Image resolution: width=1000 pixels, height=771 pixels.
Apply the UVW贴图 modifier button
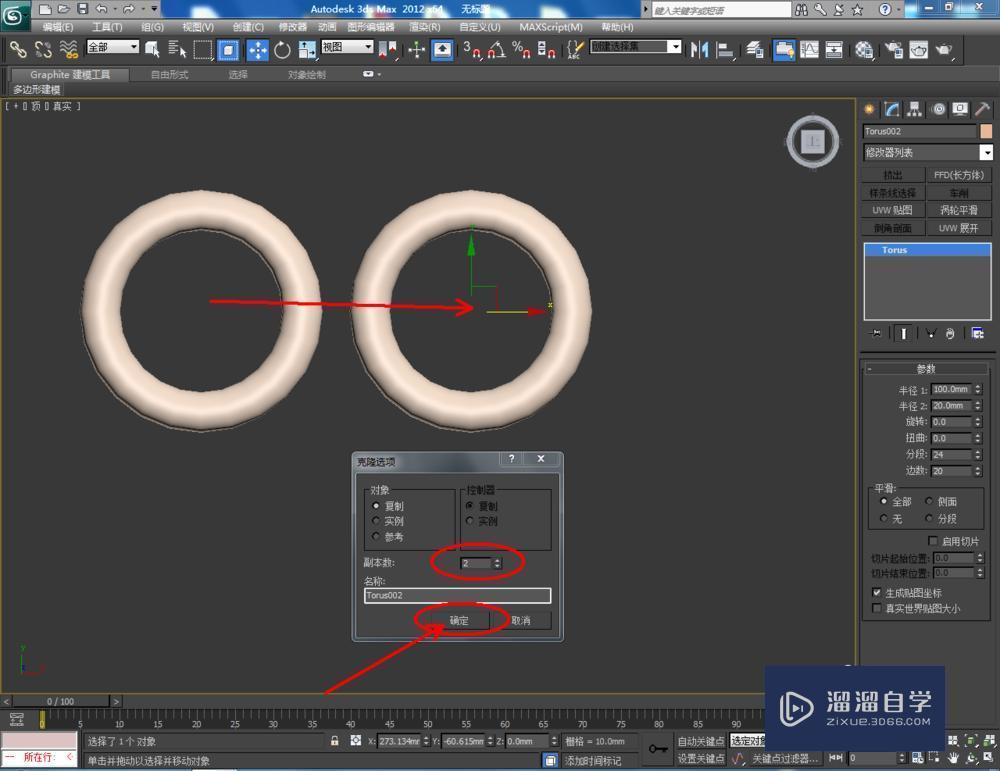(891, 210)
